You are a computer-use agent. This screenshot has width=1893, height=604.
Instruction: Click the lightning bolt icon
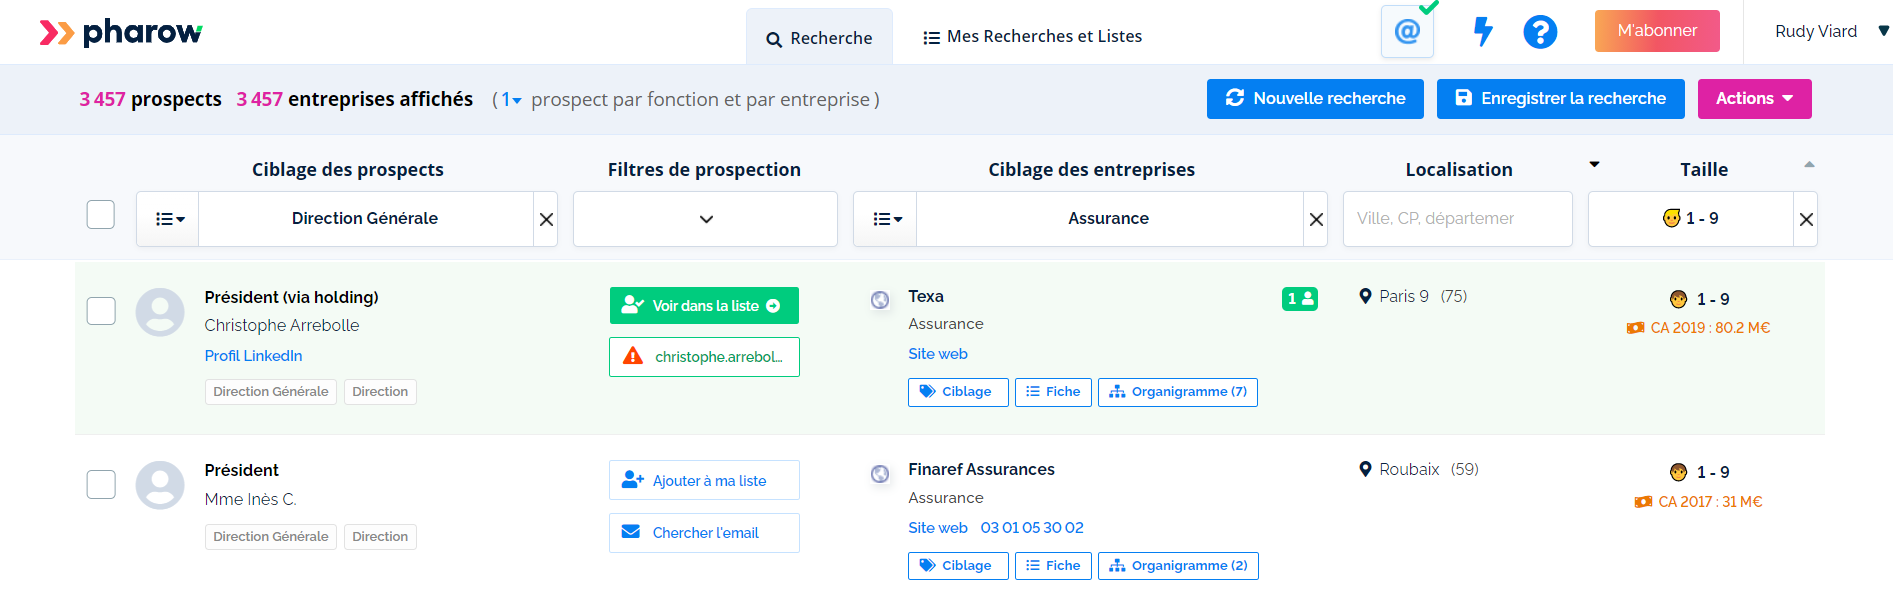(1483, 32)
